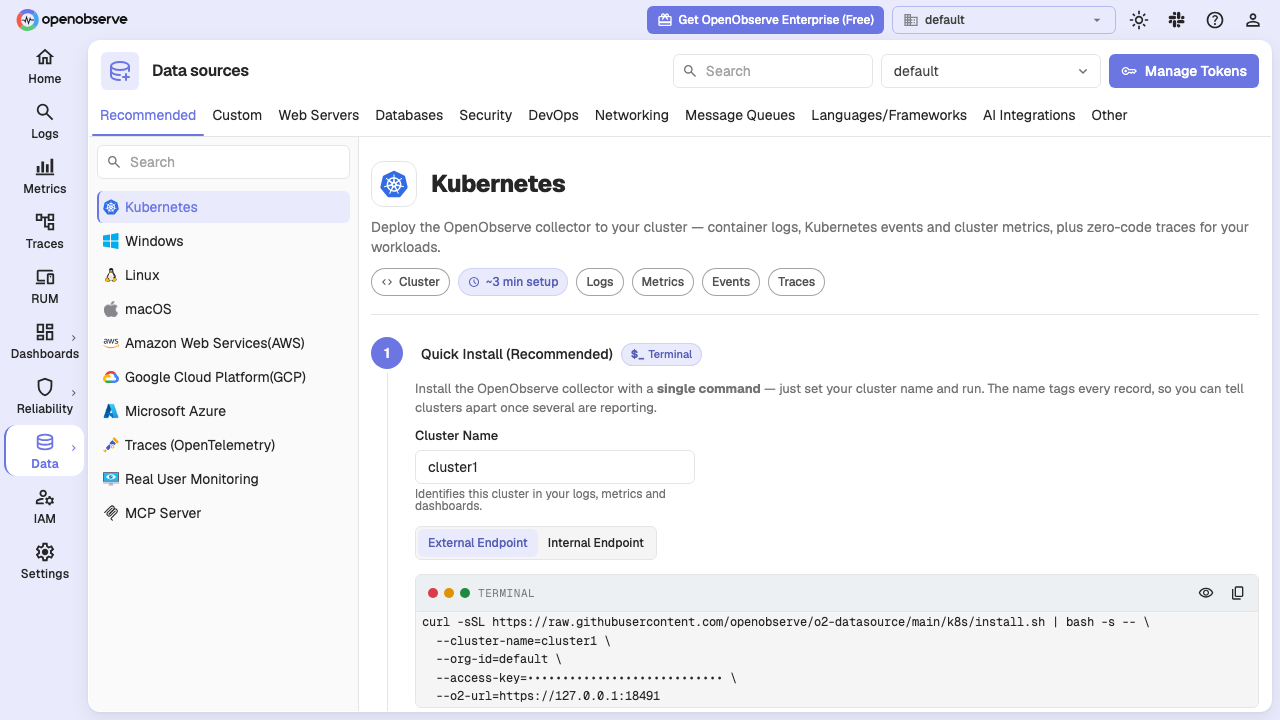The height and width of the screenshot is (720, 1280).
Task: Switch to the Databases tab
Action: (x=409, y=115)
